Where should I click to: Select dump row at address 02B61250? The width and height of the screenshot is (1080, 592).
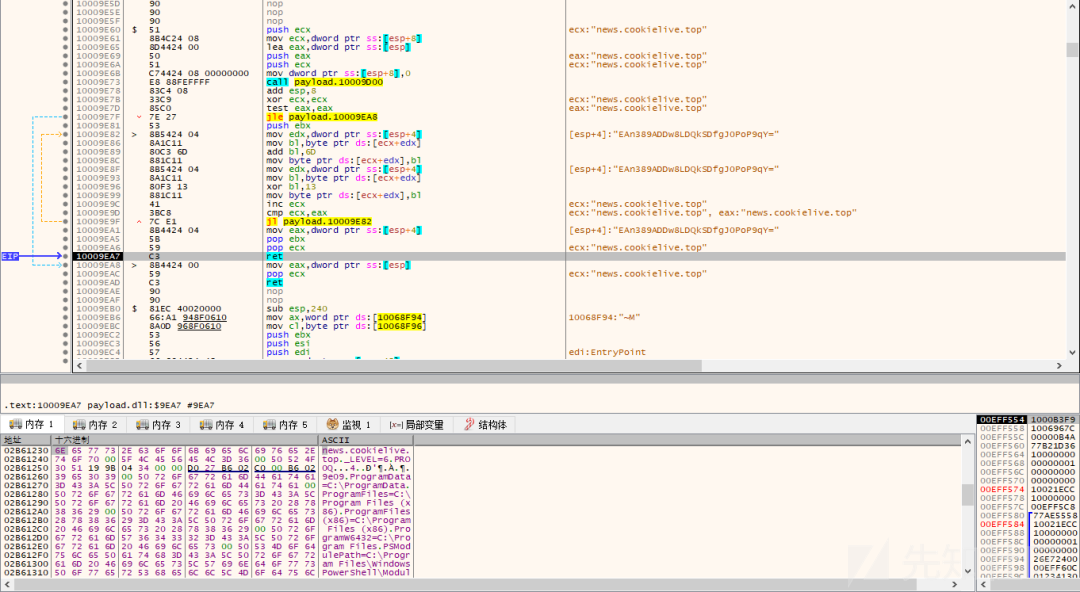(207, 468)
